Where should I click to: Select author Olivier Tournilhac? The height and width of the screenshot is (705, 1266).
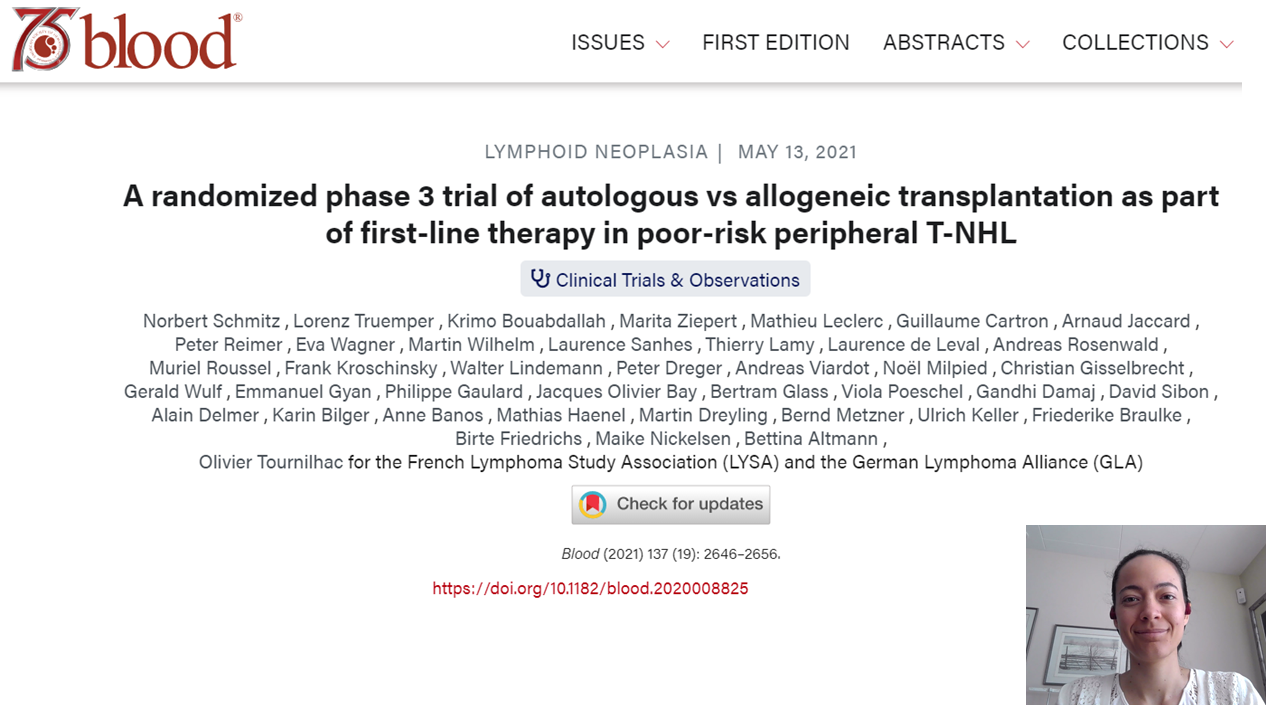(270, 462)
